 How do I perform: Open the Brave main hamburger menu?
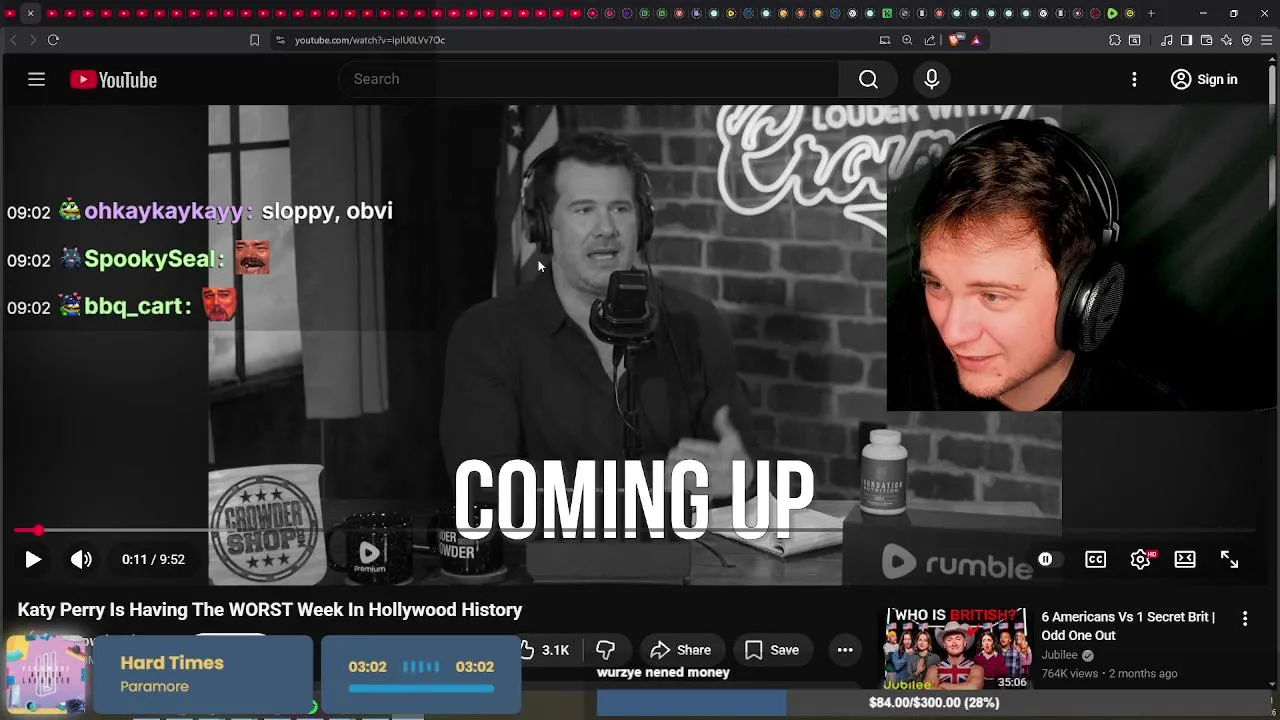(1267, 40)
